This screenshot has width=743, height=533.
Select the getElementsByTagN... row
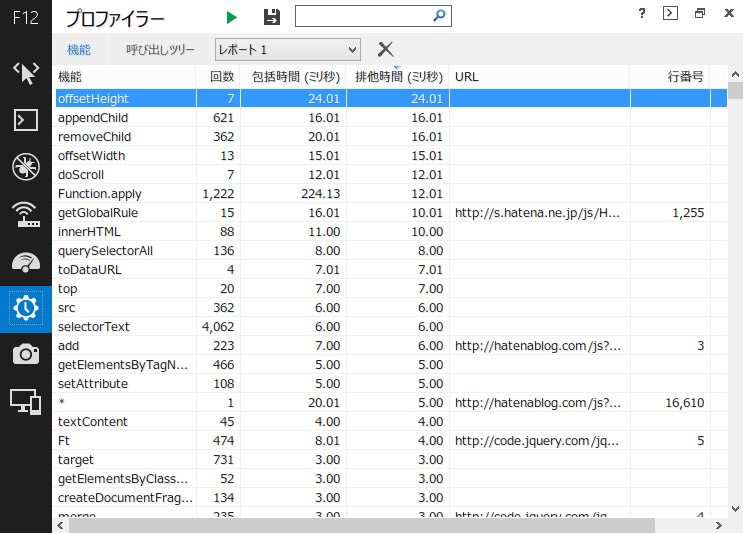[391, 365]
